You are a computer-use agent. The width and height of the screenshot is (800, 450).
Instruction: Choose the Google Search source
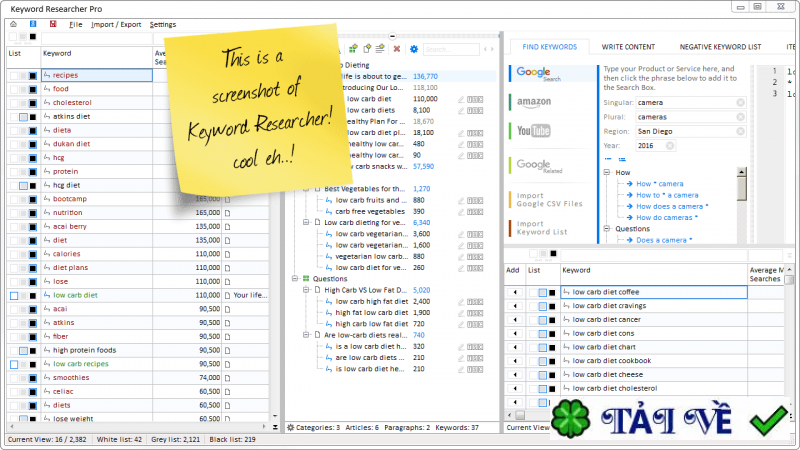point(534,73)
